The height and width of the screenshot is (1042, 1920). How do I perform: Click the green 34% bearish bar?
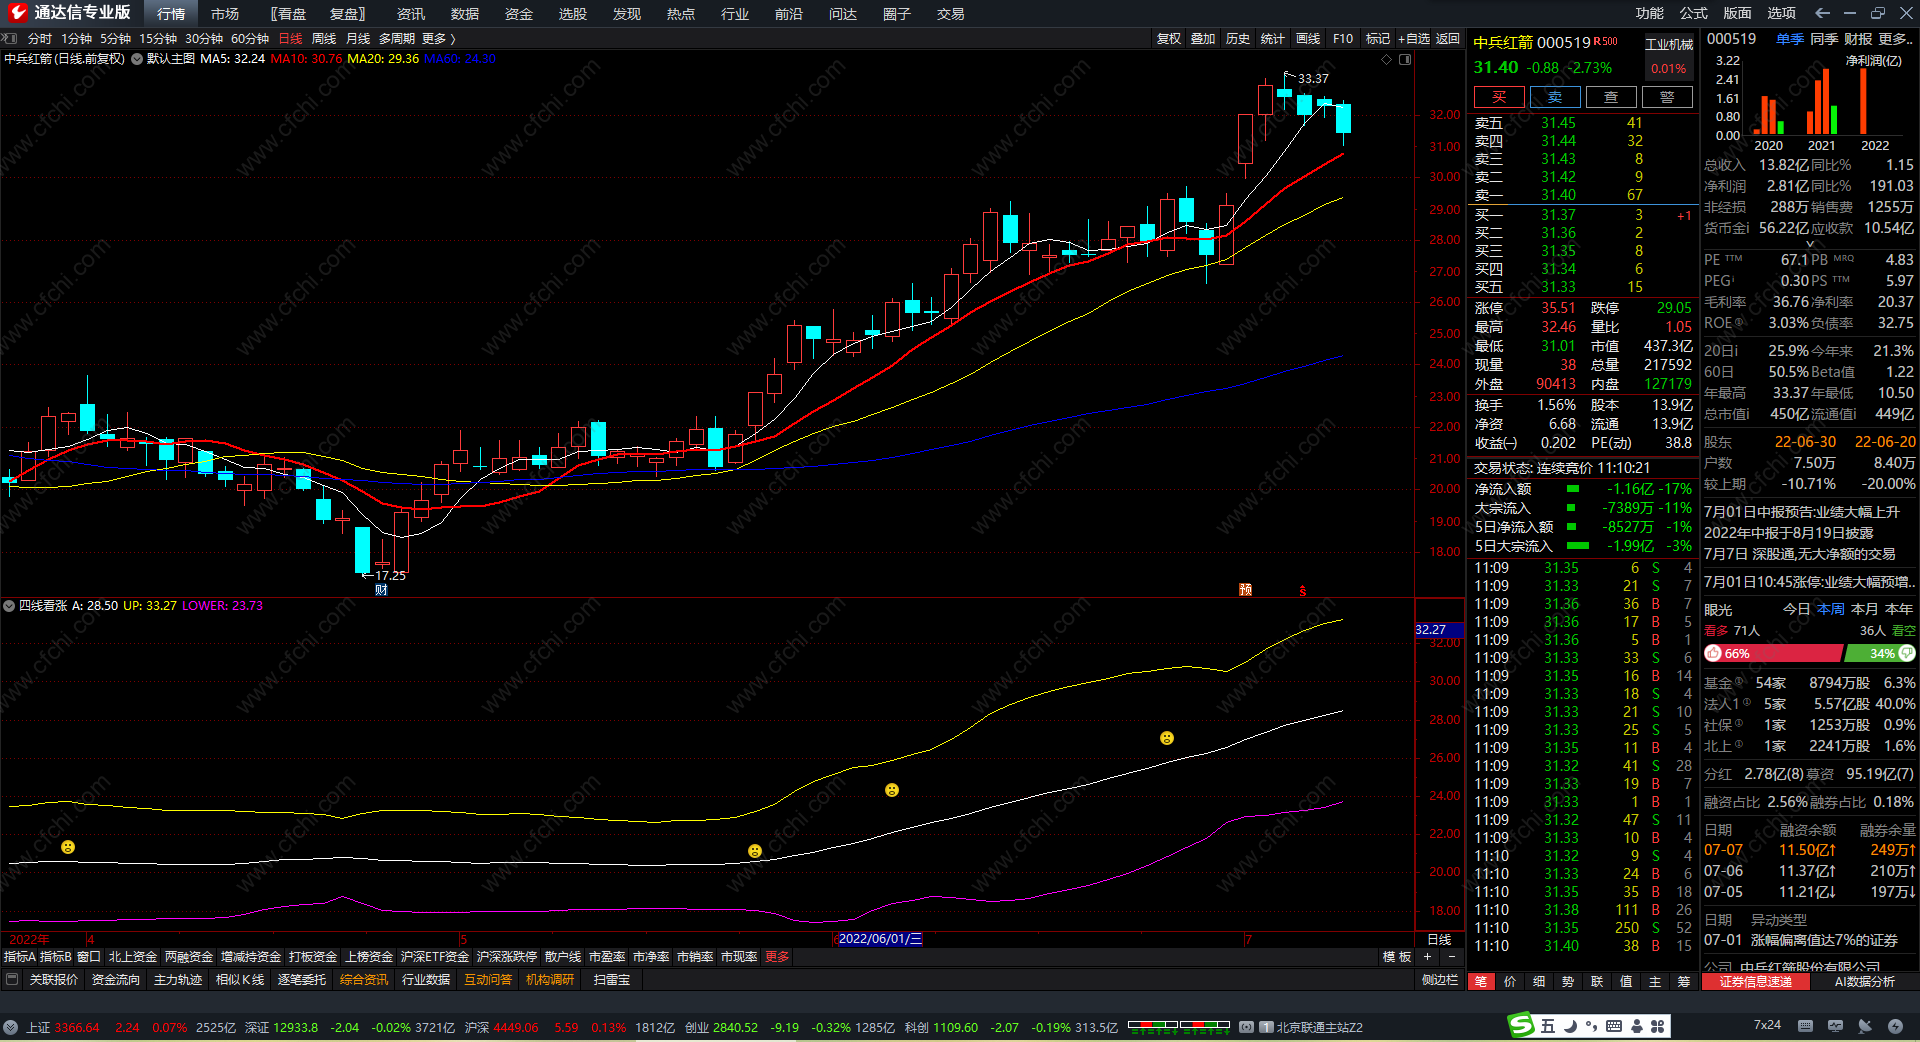point(1879,654)
